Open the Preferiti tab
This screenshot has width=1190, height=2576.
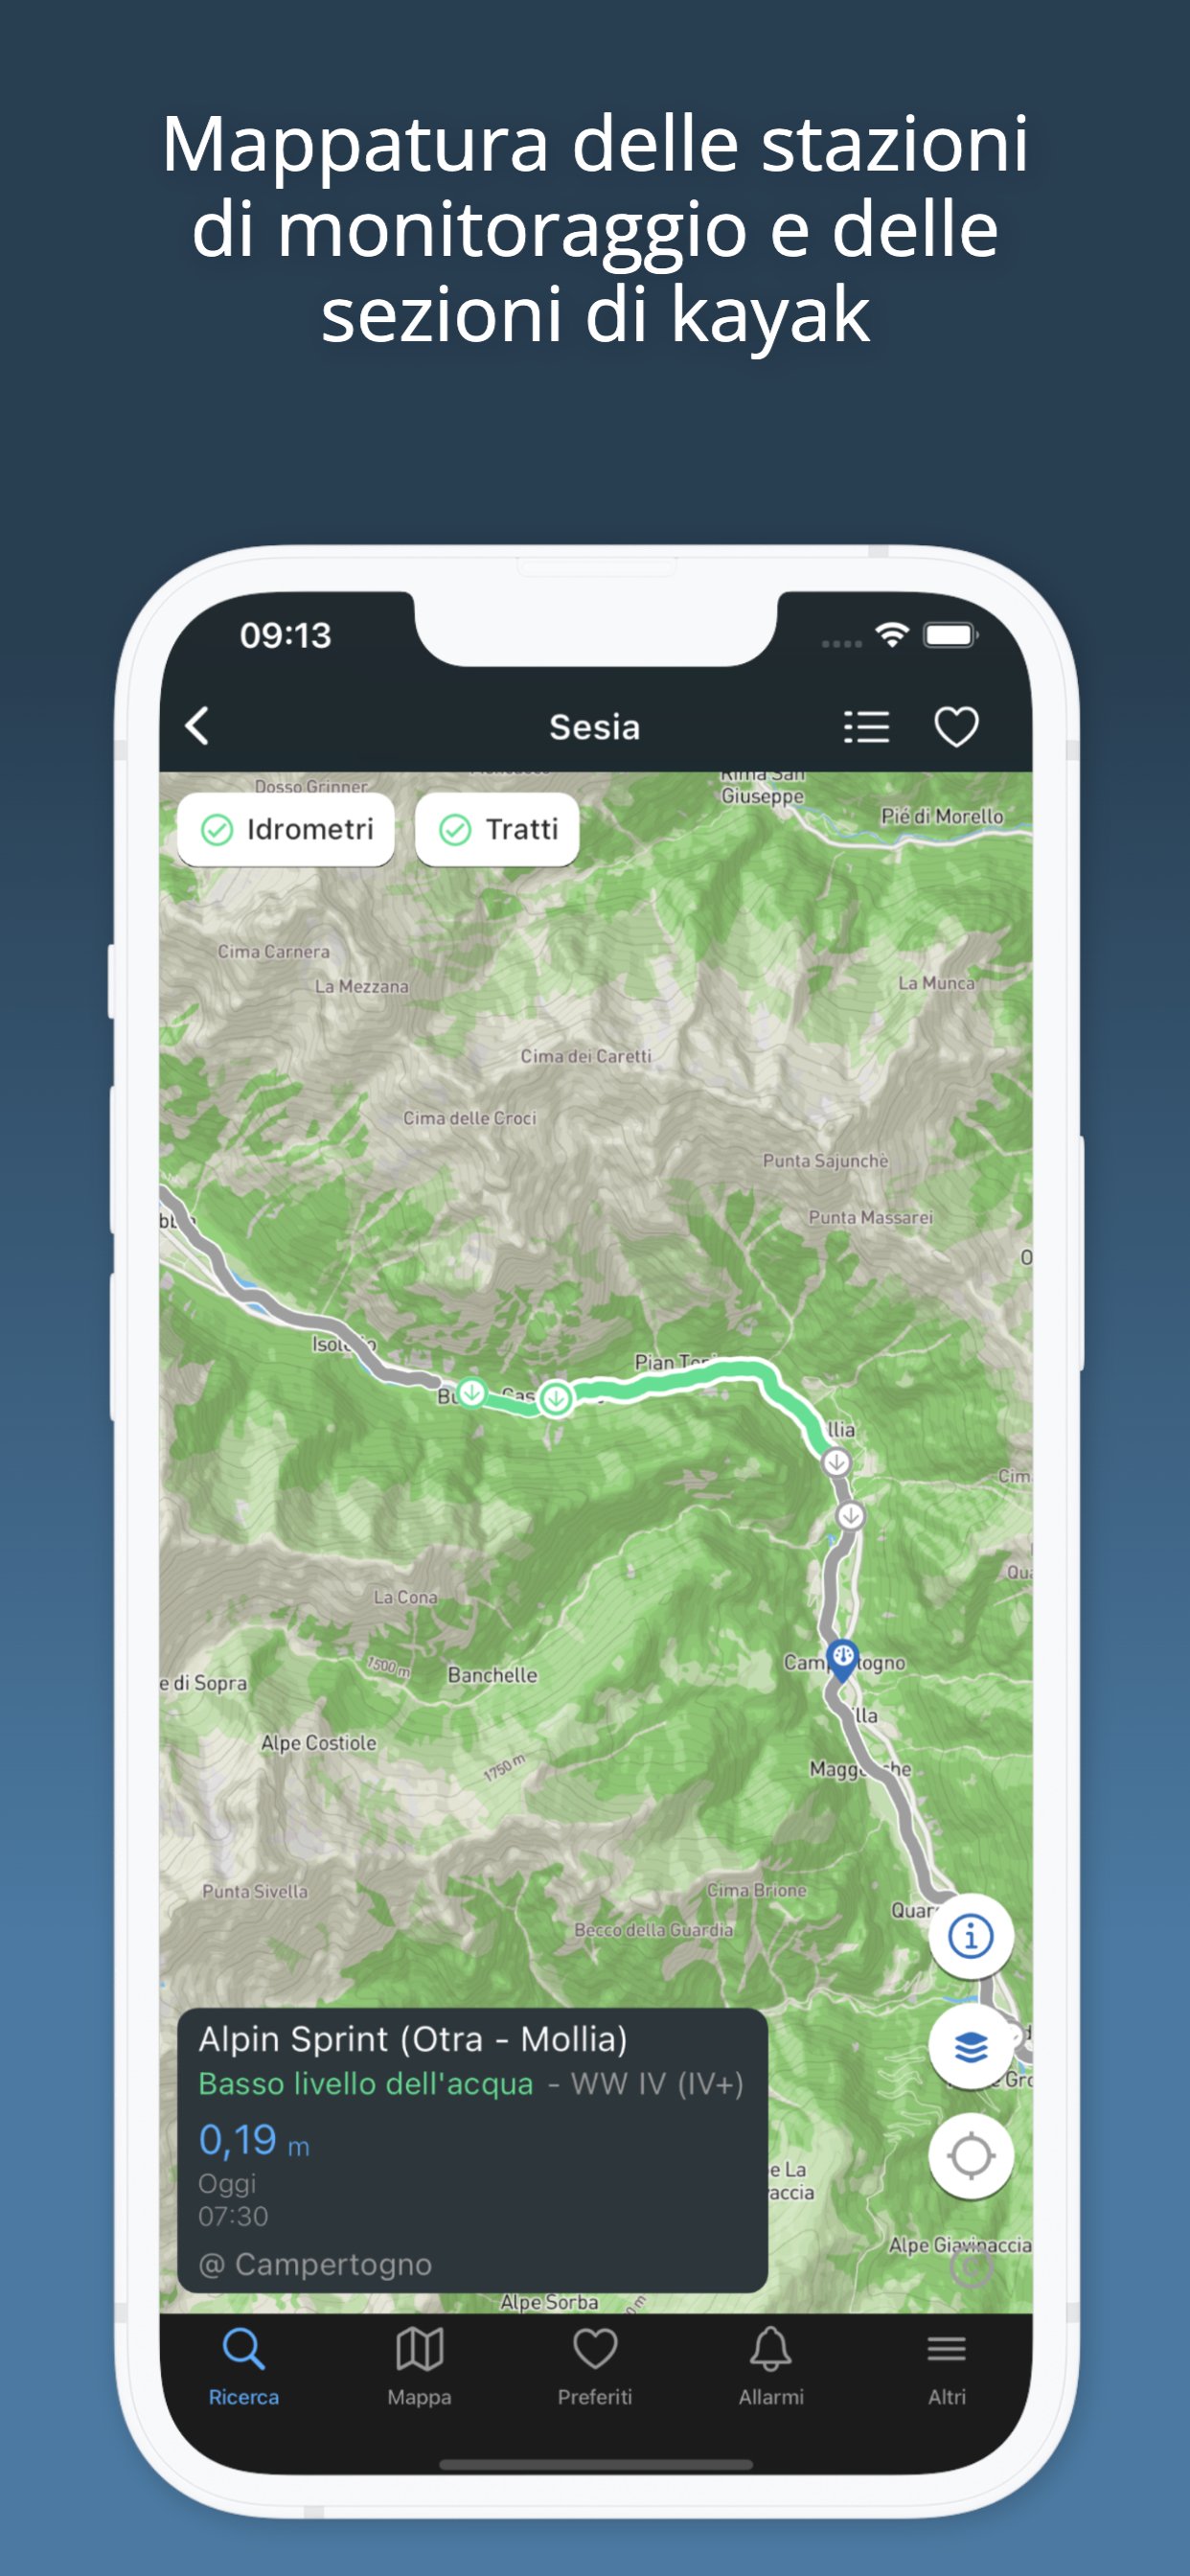point(595,2367)
